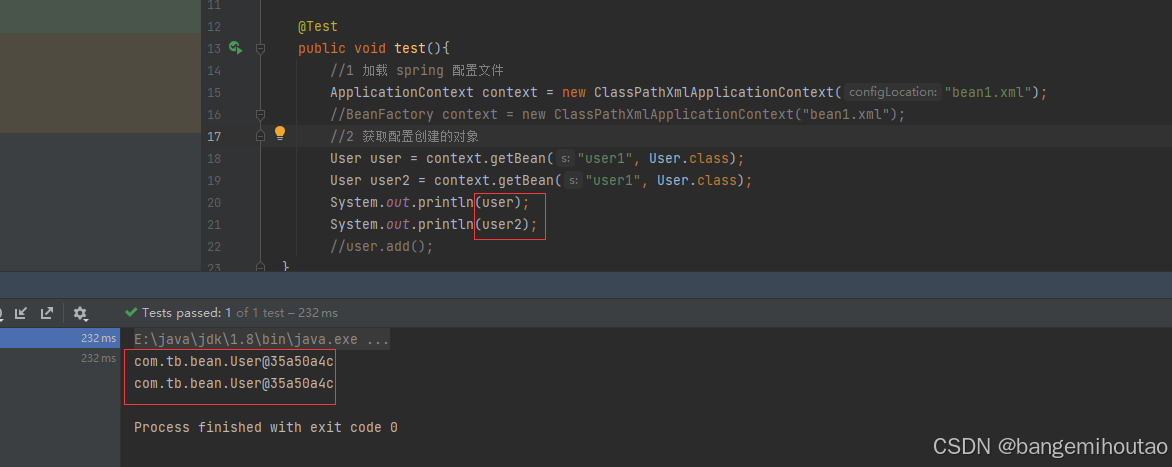Viewport: 1172px width, 467px height.
Task: Click line number 12 in gutter
Action: pyautogui.click(x=213, y=26)
